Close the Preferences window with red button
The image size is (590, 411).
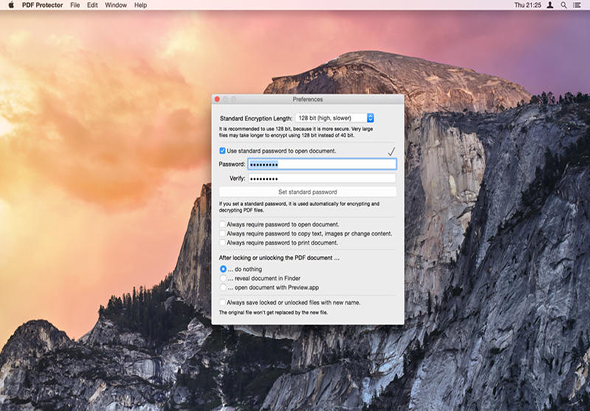tap(217, 99)
